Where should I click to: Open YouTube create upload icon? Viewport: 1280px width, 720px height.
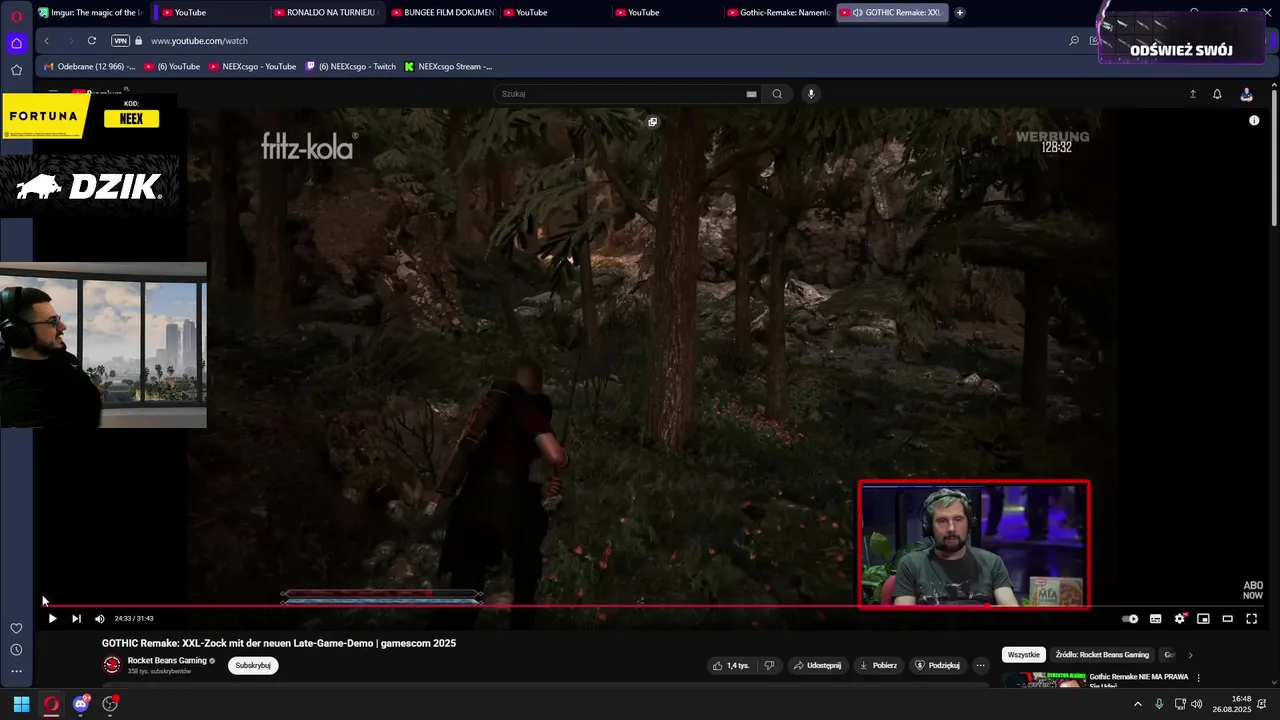[x=1192, y=94]
